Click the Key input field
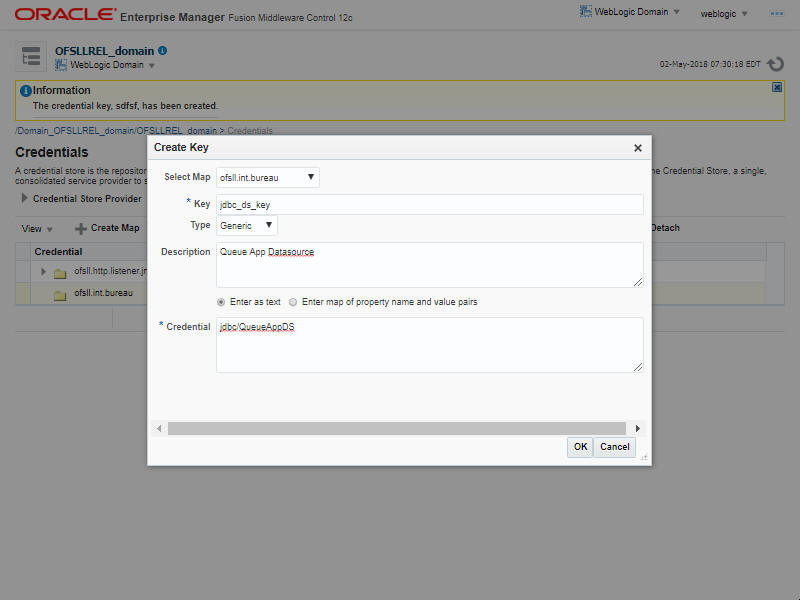 click(430, 204)
